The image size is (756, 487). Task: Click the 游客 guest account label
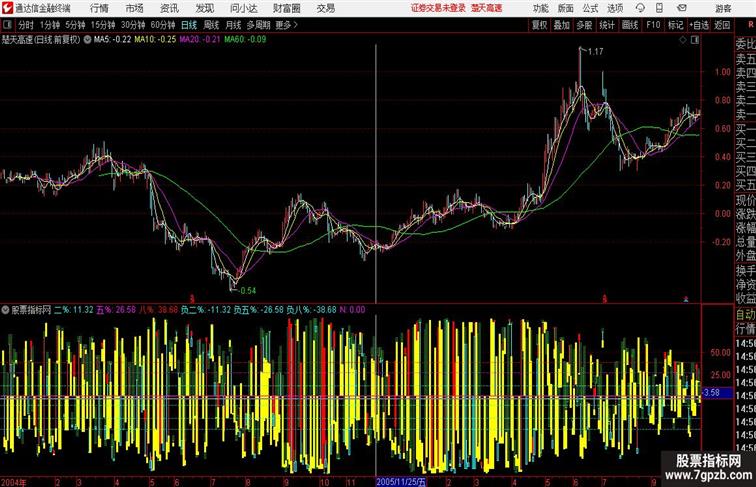[x=723, y=9]
